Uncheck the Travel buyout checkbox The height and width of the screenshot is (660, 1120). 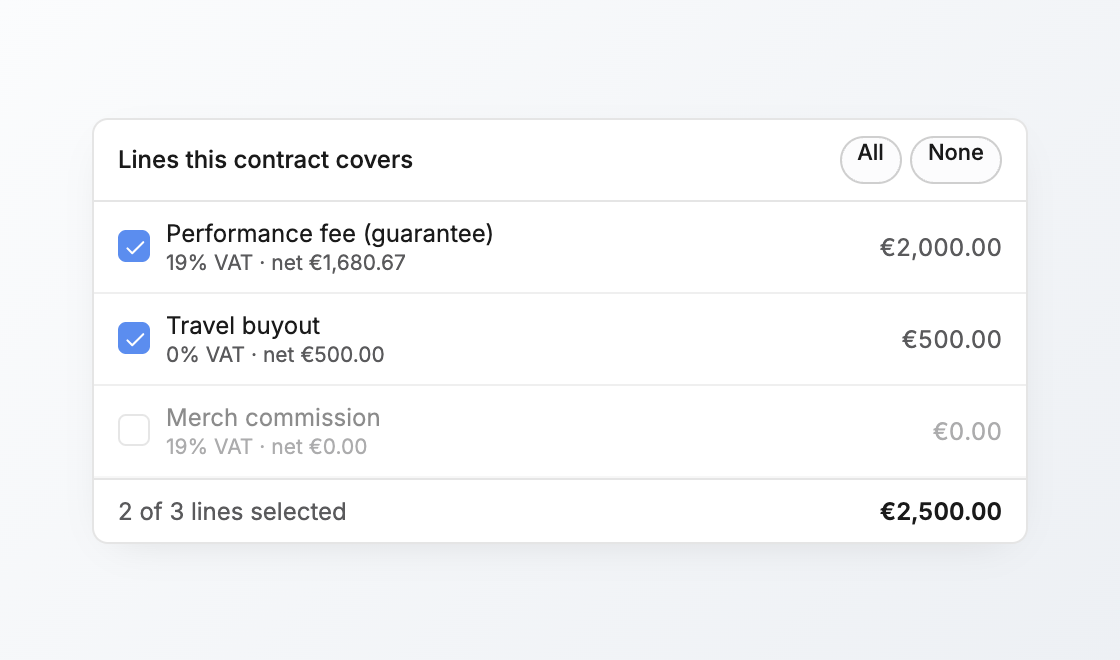click(x=134, y=339)
